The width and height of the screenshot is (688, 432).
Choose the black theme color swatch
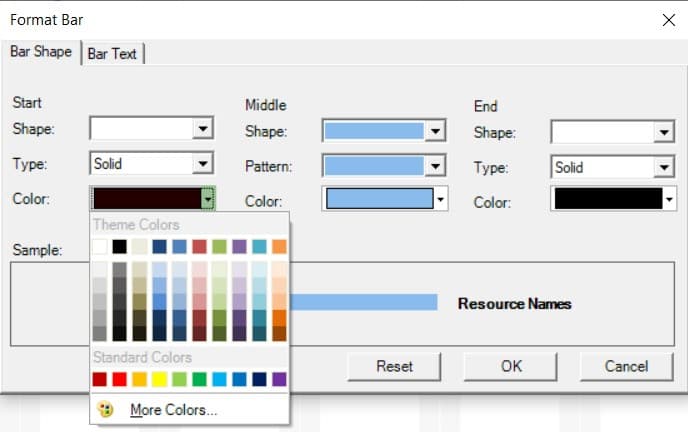tap(119, 246)
